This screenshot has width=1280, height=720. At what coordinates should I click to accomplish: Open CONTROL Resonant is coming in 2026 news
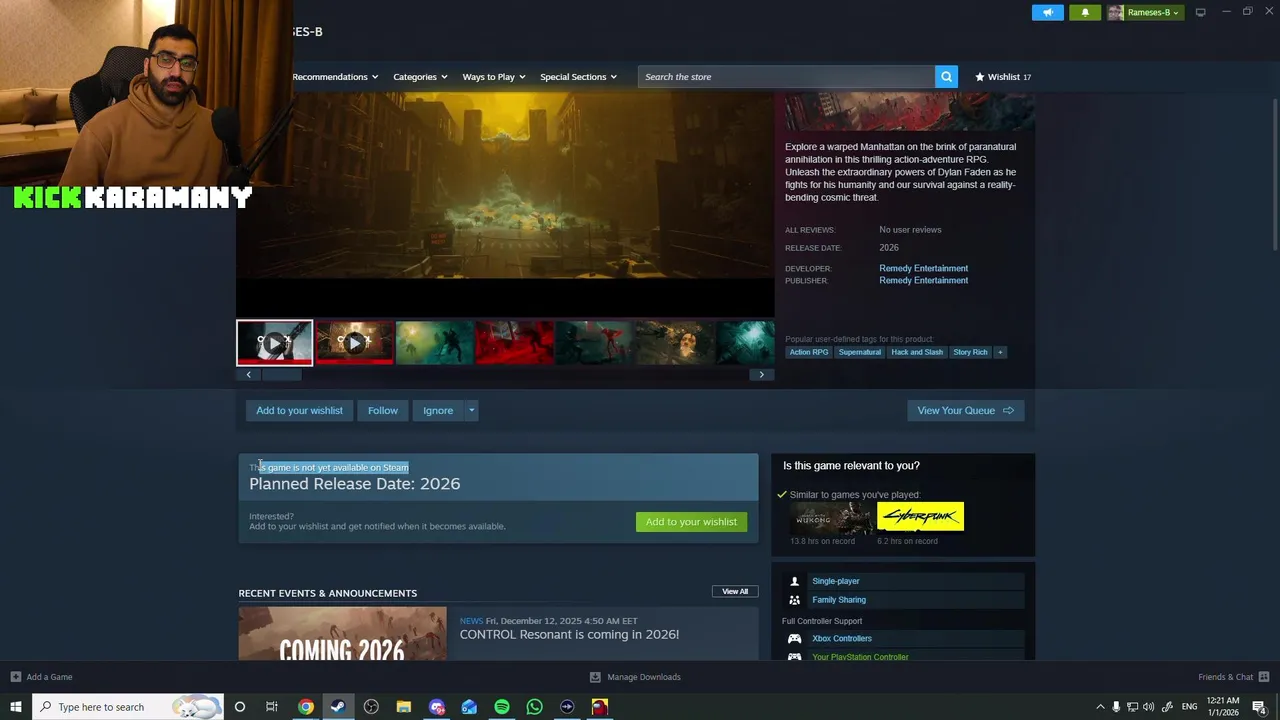[x=569, y=634]
